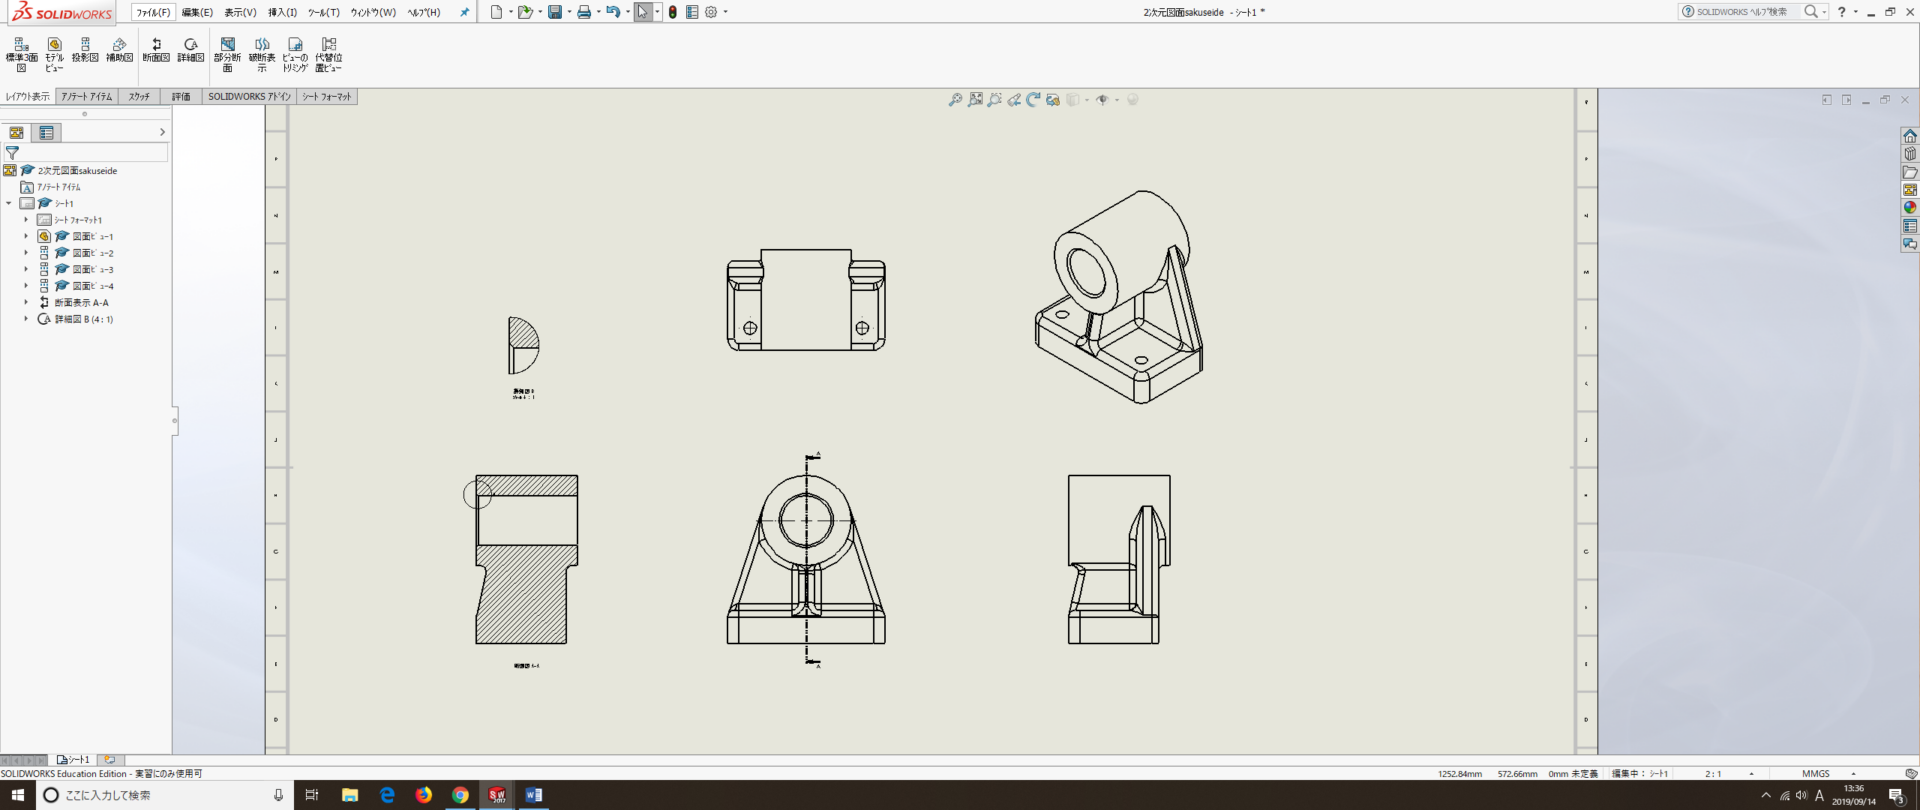
Task: Expand 図面ビュー2 node
Action: [x=26, y=253]
